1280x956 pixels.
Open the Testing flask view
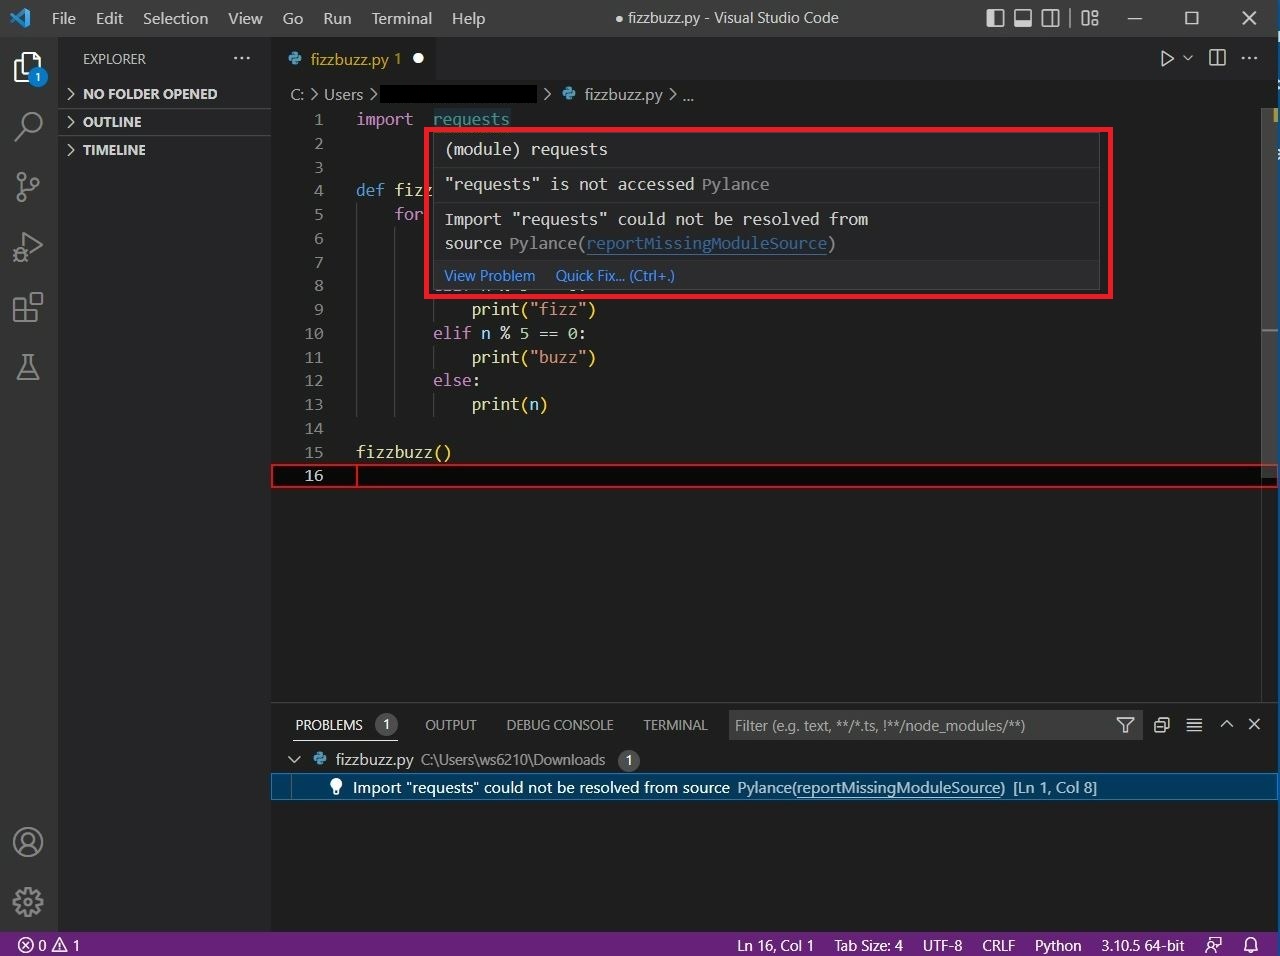click(28, 367)
